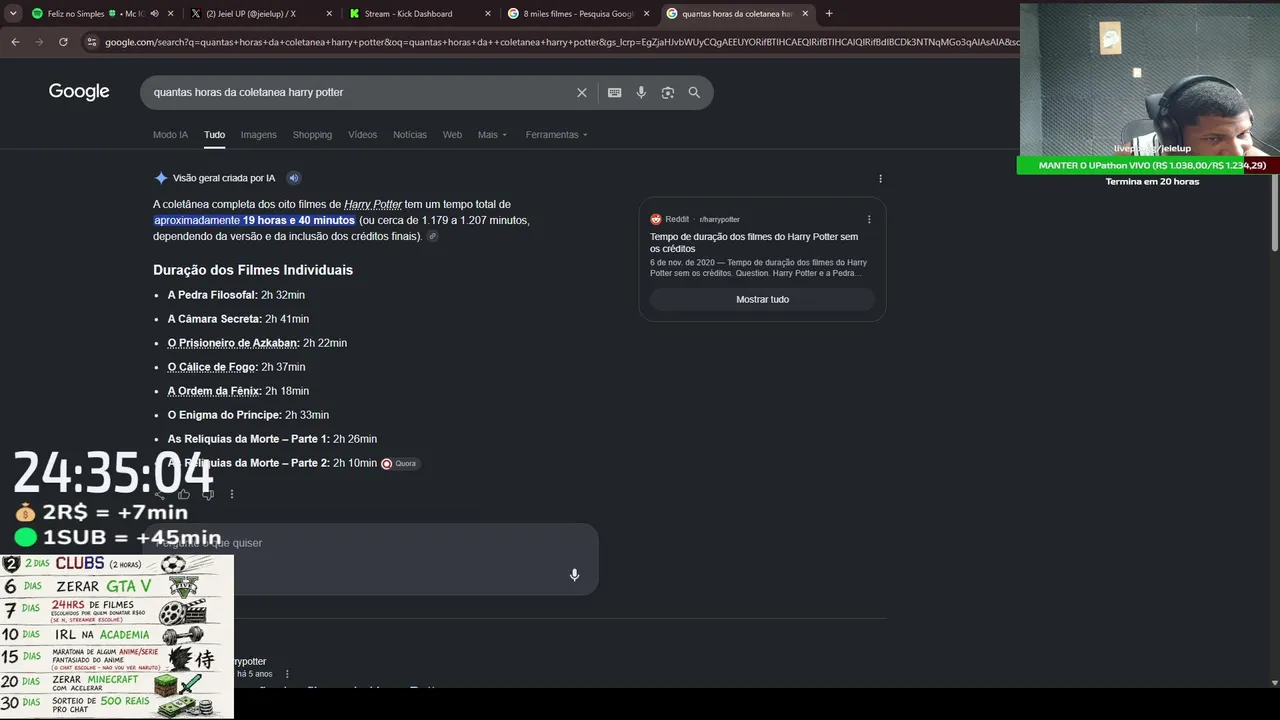This screenshot has height=720, width=1280.
Task: Expand the Mais dropdown menu
Action: 492,135
